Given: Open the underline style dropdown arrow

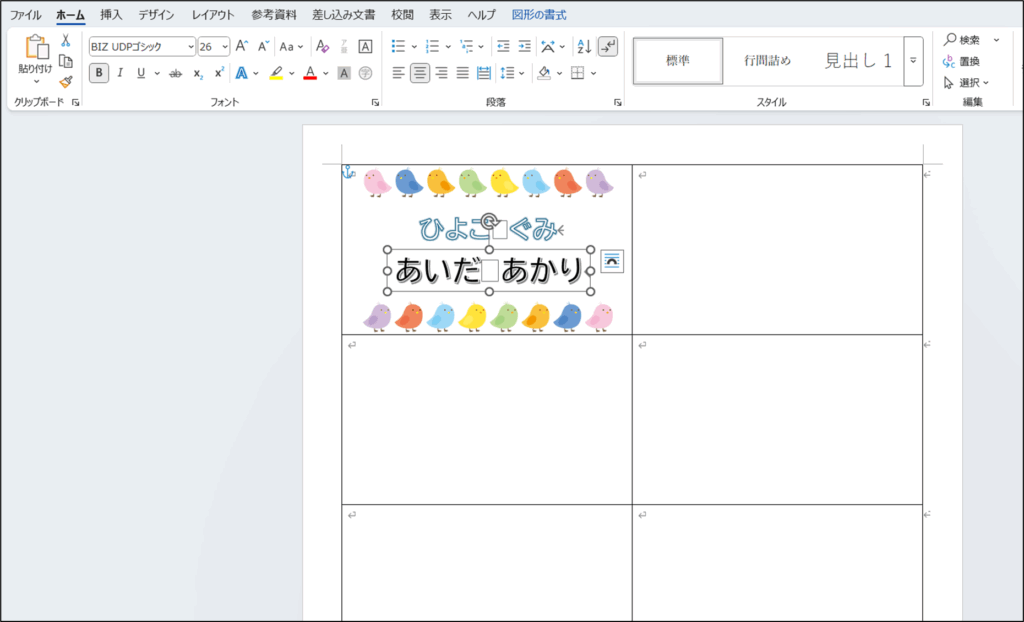Looking at the screenshot, I should click(x=157, y=73).
